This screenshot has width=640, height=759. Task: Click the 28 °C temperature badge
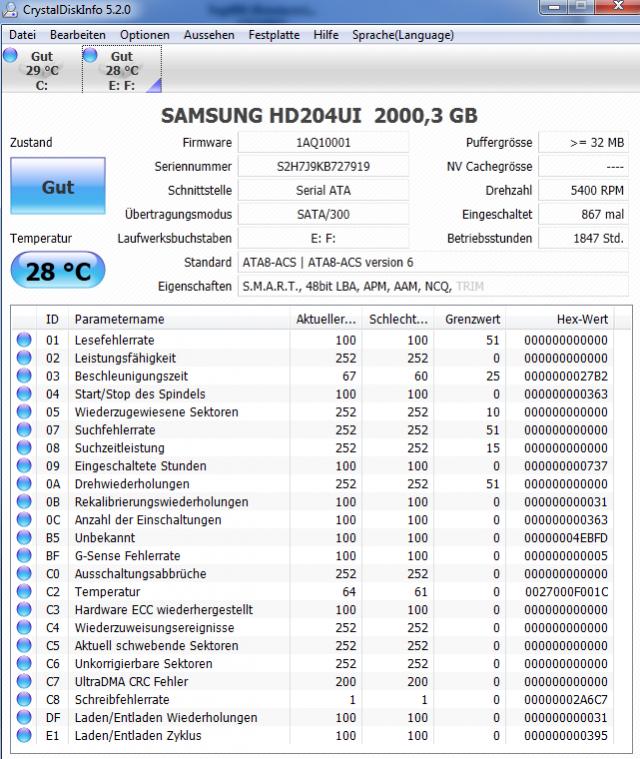coord(58,271)
